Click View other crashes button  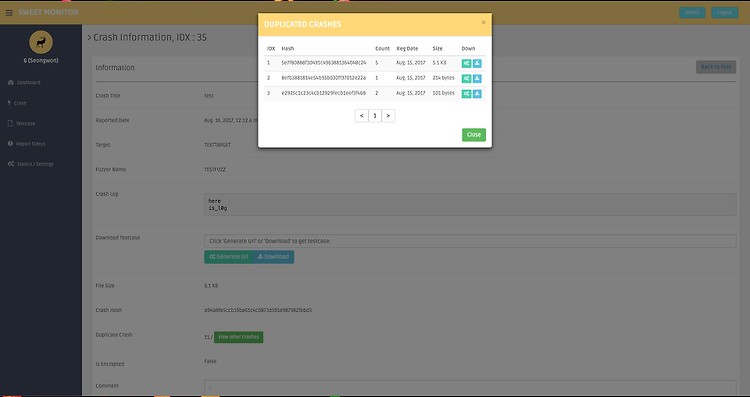(x=238, y=337)
